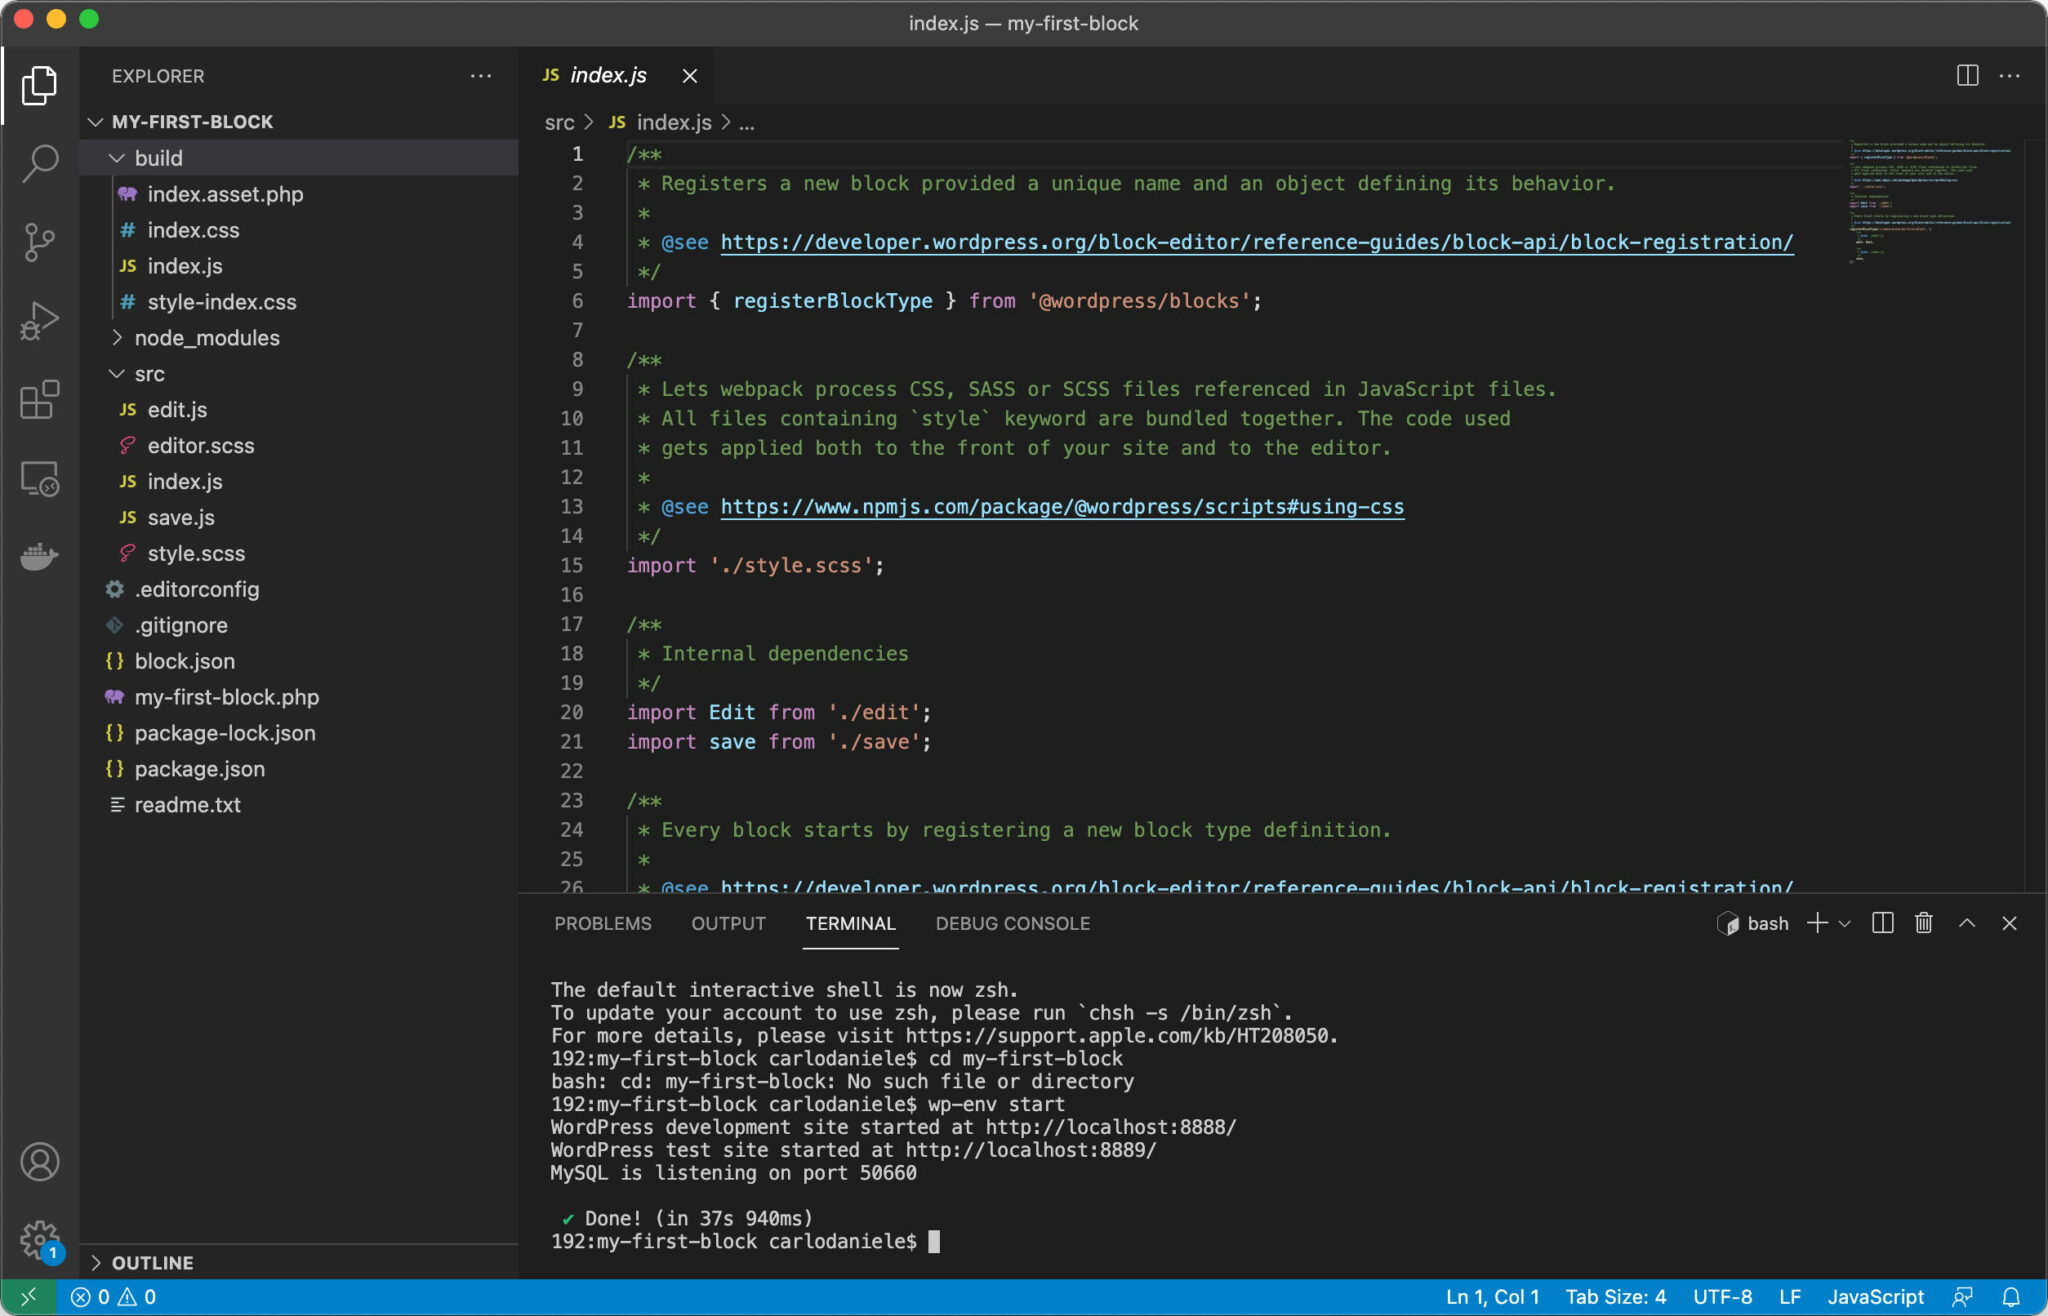Open the Source Control view
The image size is (2048, 1316).
click(39, 241)
